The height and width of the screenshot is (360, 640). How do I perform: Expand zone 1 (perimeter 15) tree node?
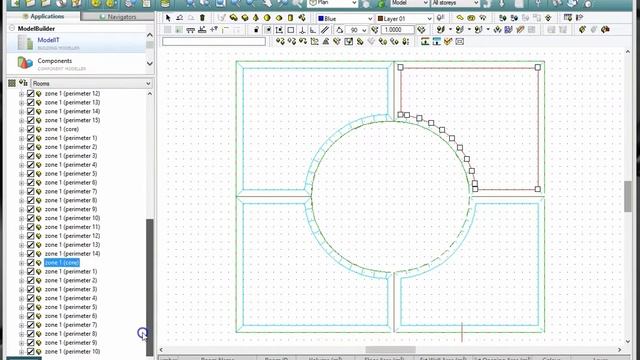(x=22, y=120)
